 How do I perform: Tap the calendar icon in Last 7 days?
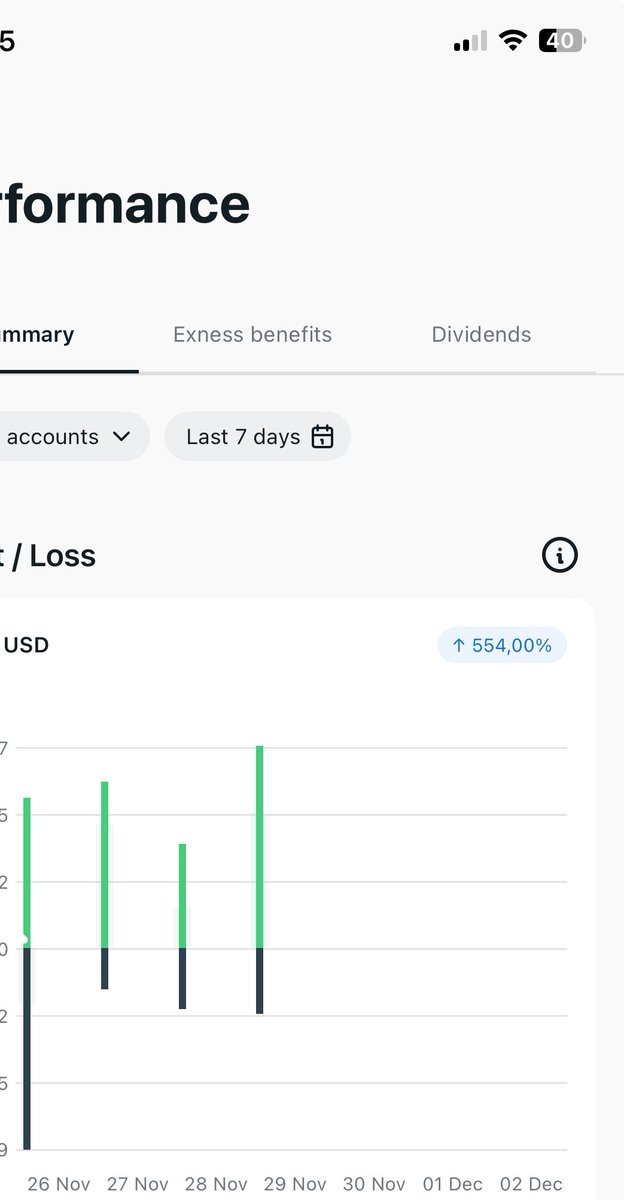(322, 437)
